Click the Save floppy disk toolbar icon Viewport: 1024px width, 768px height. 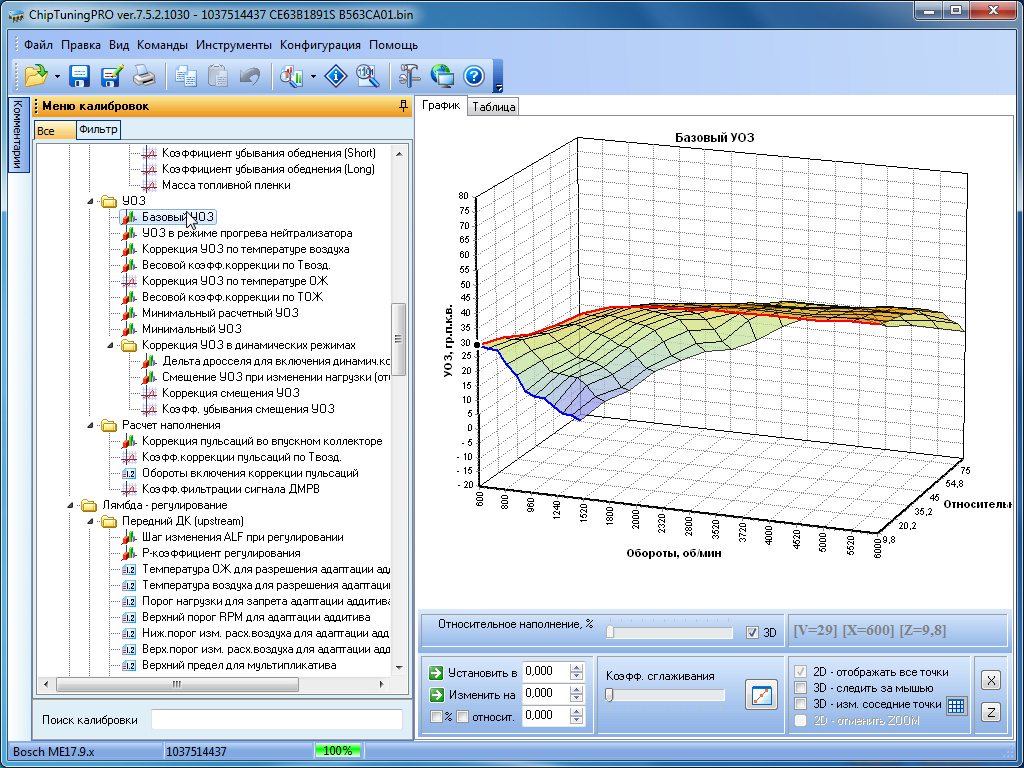(80, 76)
